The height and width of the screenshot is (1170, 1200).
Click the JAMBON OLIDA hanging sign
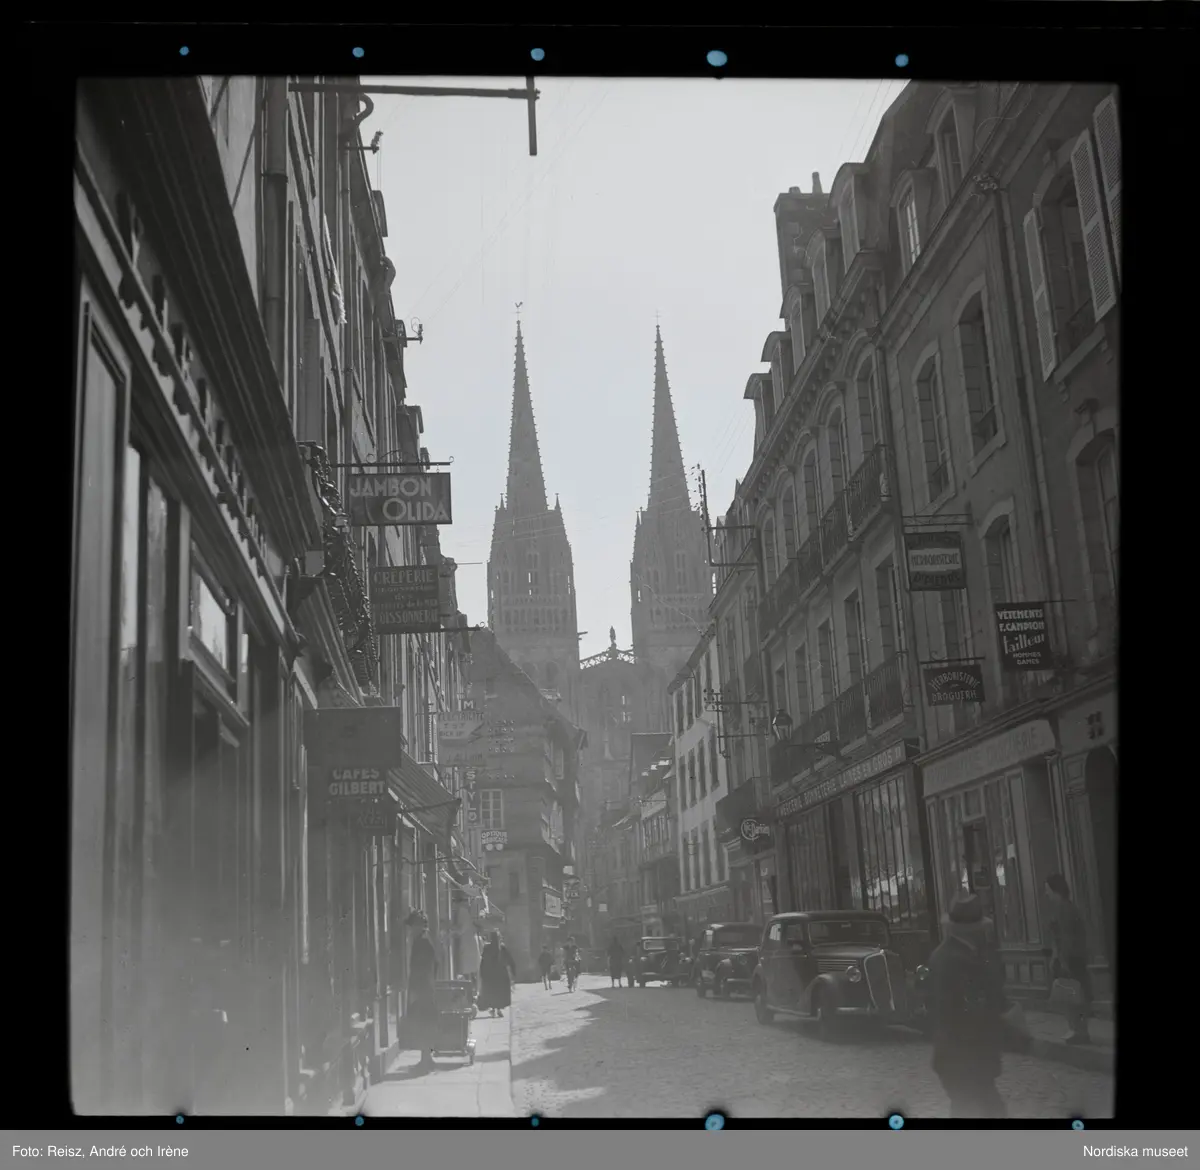[399, 498]
